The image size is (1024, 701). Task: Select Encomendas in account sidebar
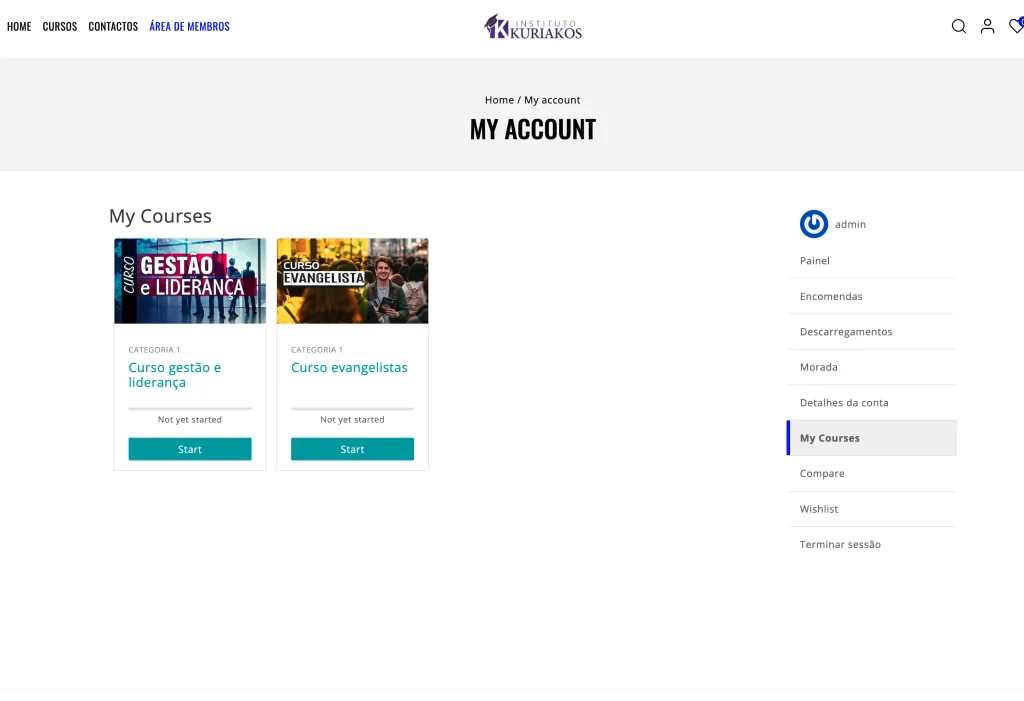coord(872,296)
